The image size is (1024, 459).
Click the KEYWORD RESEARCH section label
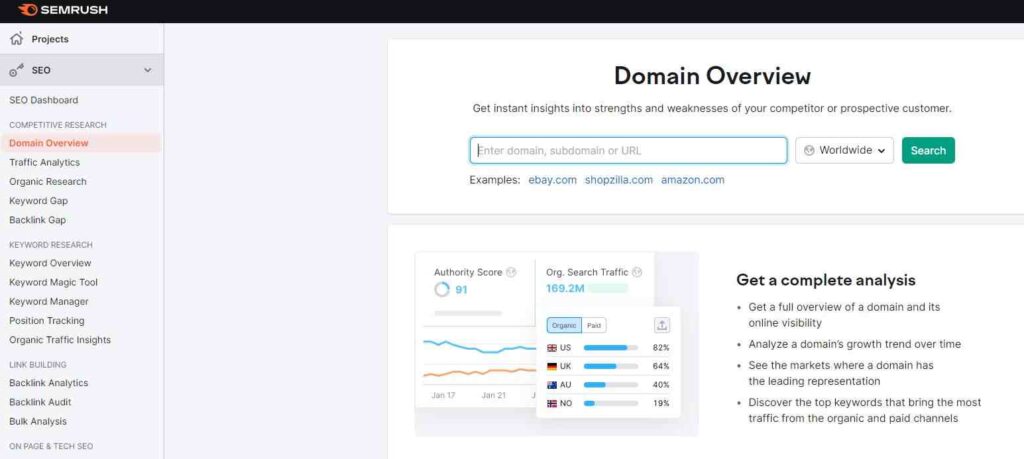coord(51,245)
